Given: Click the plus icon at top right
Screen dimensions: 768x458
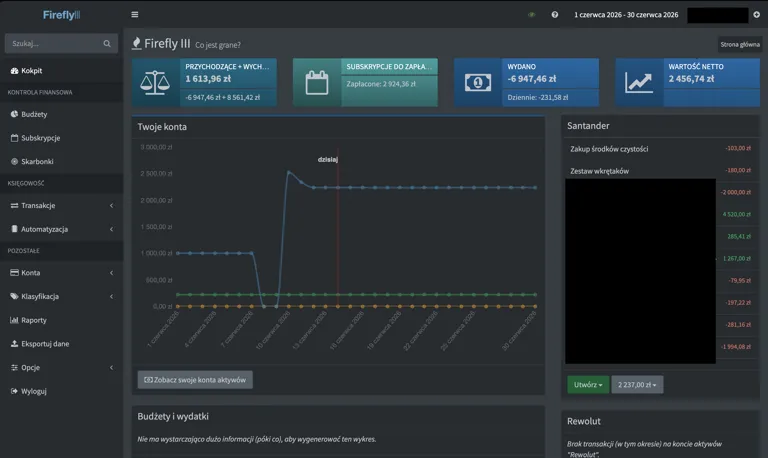Looking at the screenshot, I should click(x=757, y=15).
